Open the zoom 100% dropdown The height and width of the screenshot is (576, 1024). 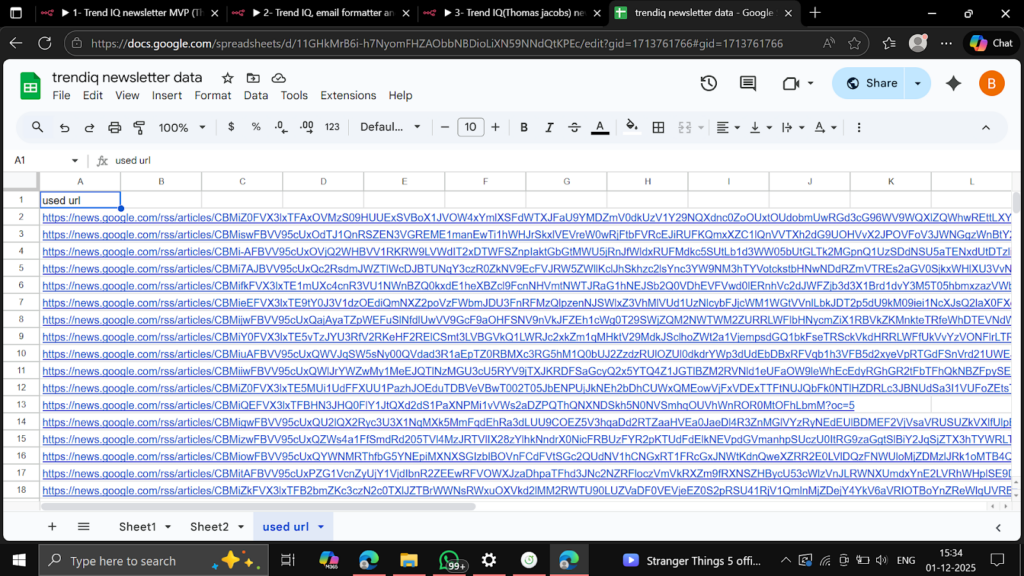click(x=181, y=127)
